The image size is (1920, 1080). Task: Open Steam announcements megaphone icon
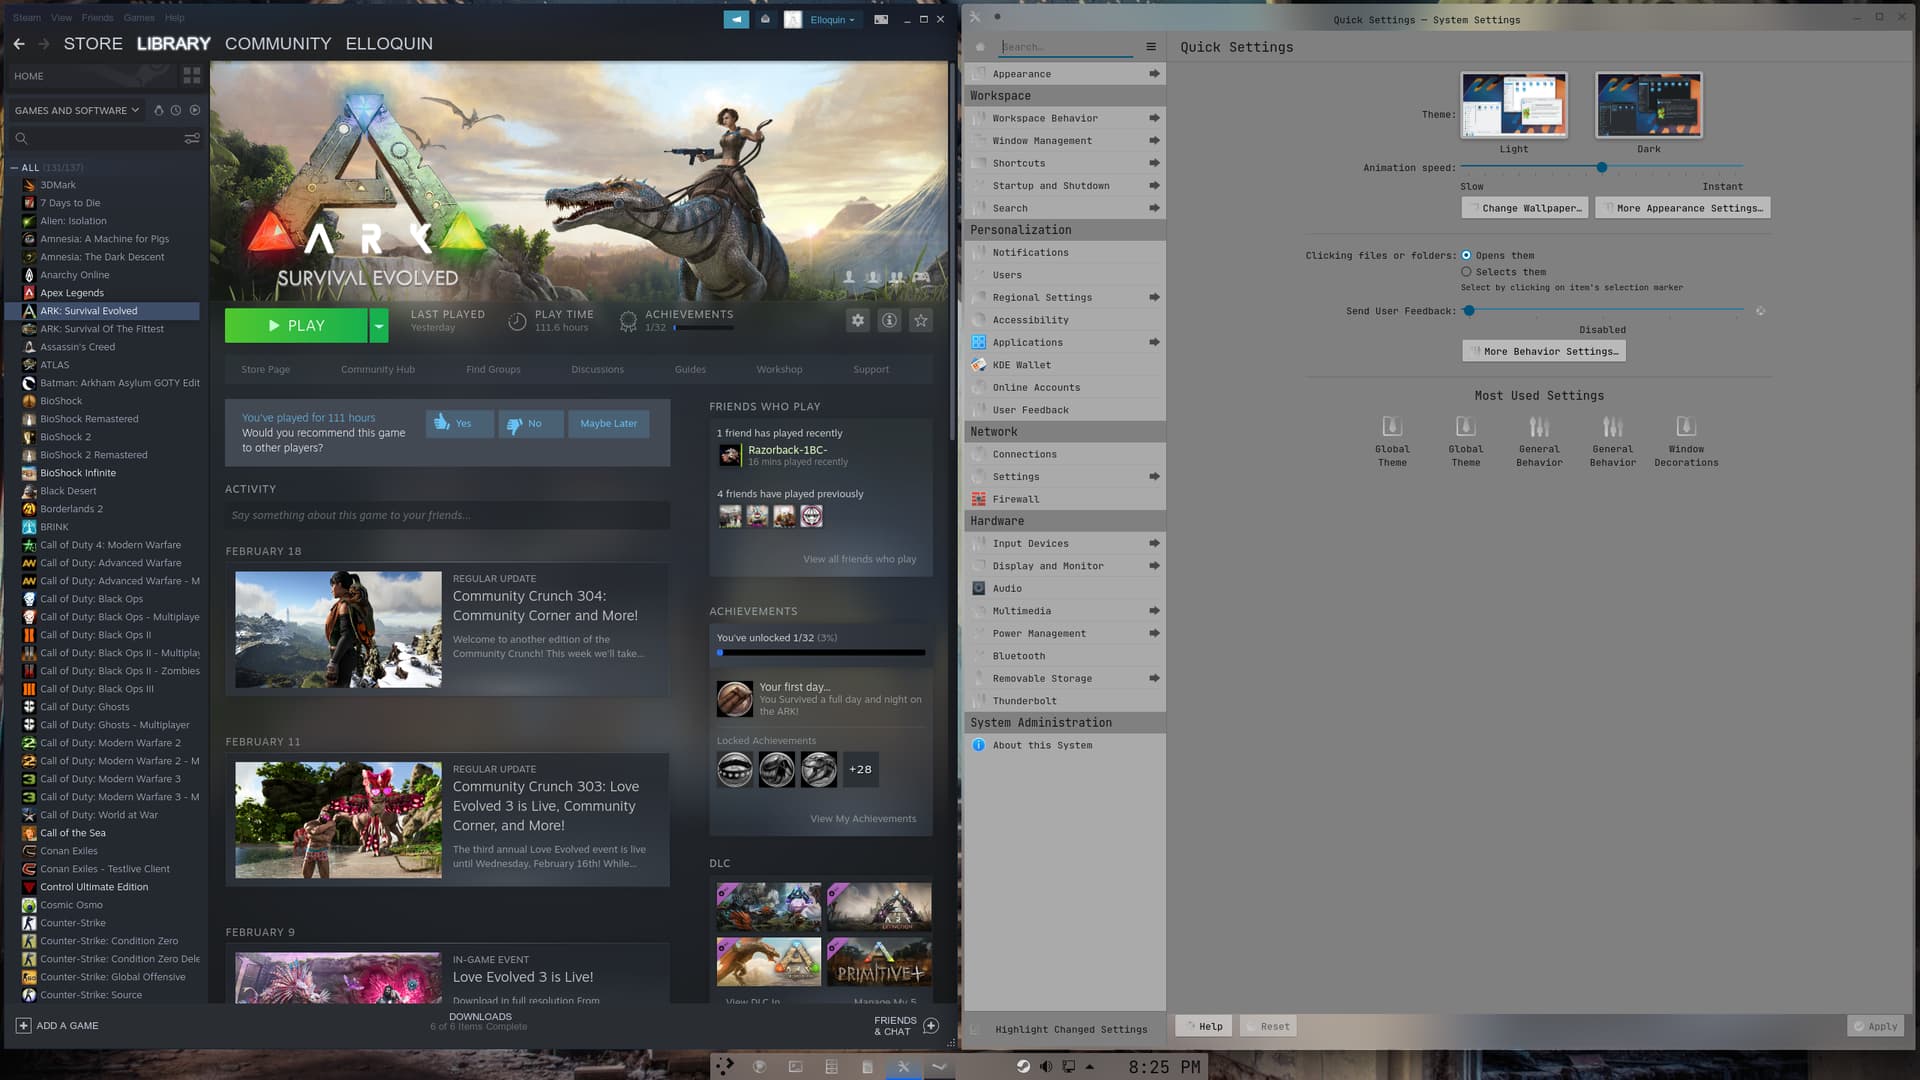click(736, 19)
